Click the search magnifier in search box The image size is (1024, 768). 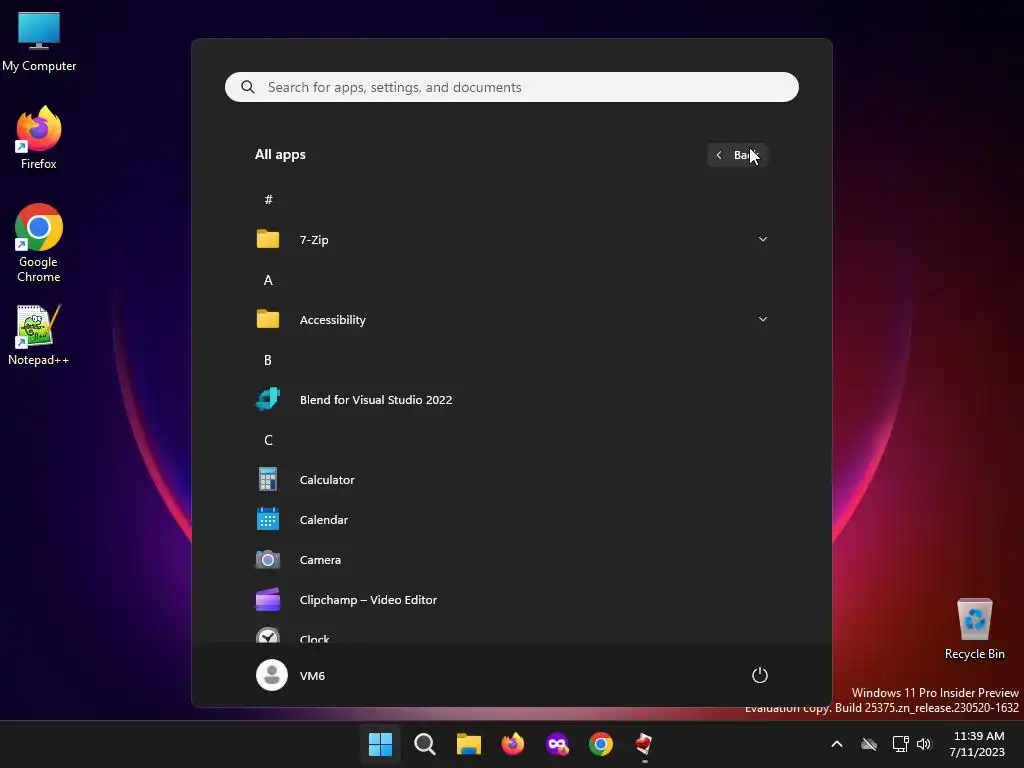[248, 87]
